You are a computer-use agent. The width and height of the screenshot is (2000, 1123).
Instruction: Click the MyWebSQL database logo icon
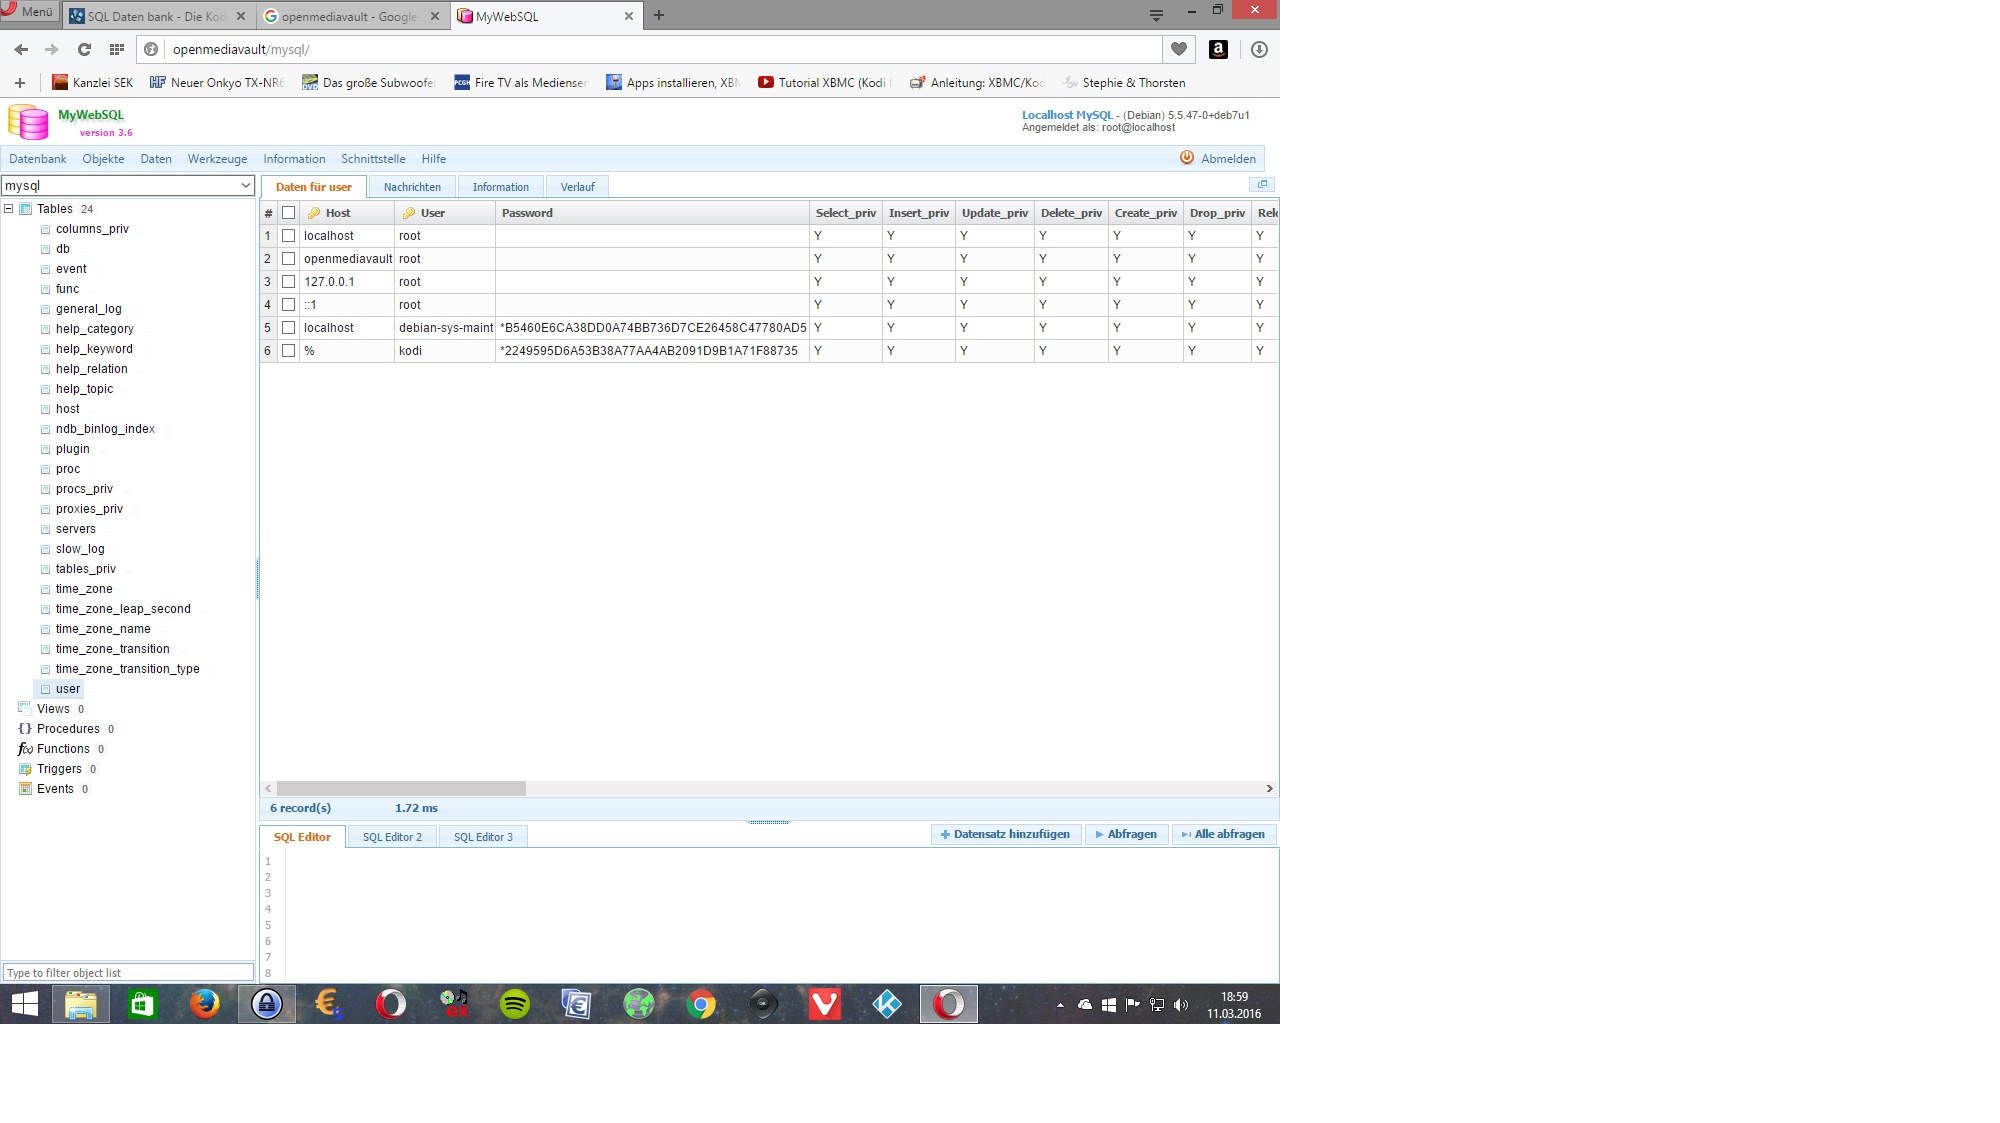coord(28,122)
